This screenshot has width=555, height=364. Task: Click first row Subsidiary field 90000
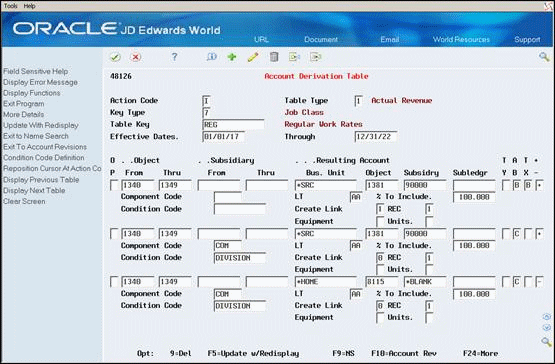pos(425,185)
